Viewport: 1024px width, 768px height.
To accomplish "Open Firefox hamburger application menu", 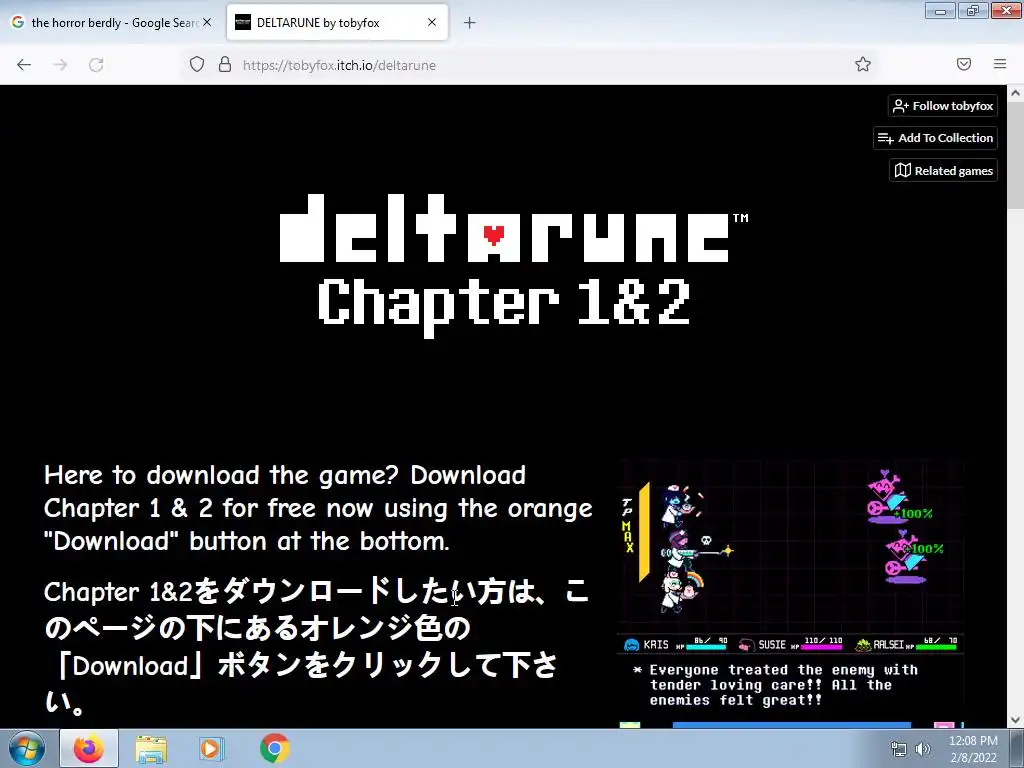I will 1000,64.
